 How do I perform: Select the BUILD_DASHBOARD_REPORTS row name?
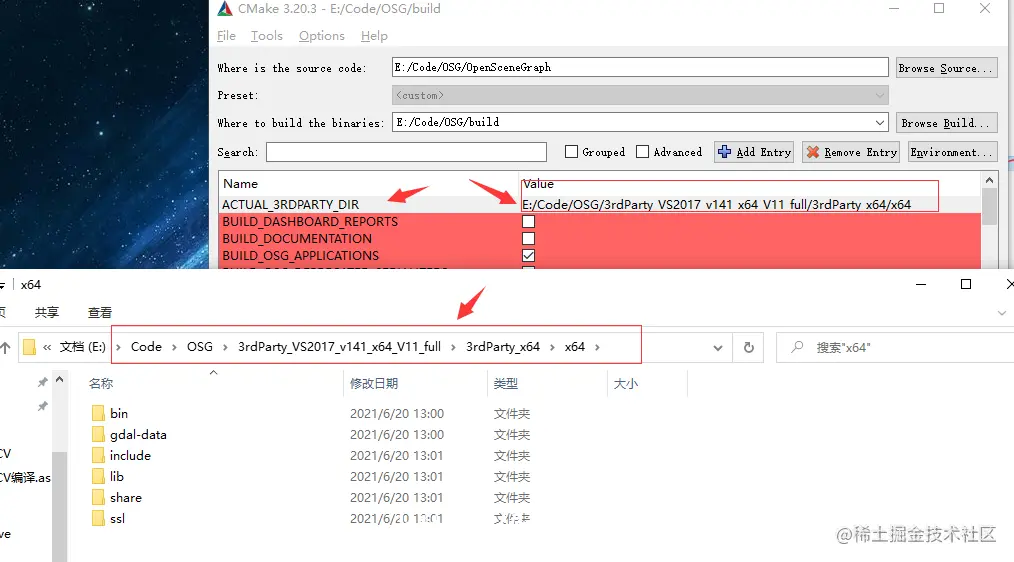click(310, 221)
